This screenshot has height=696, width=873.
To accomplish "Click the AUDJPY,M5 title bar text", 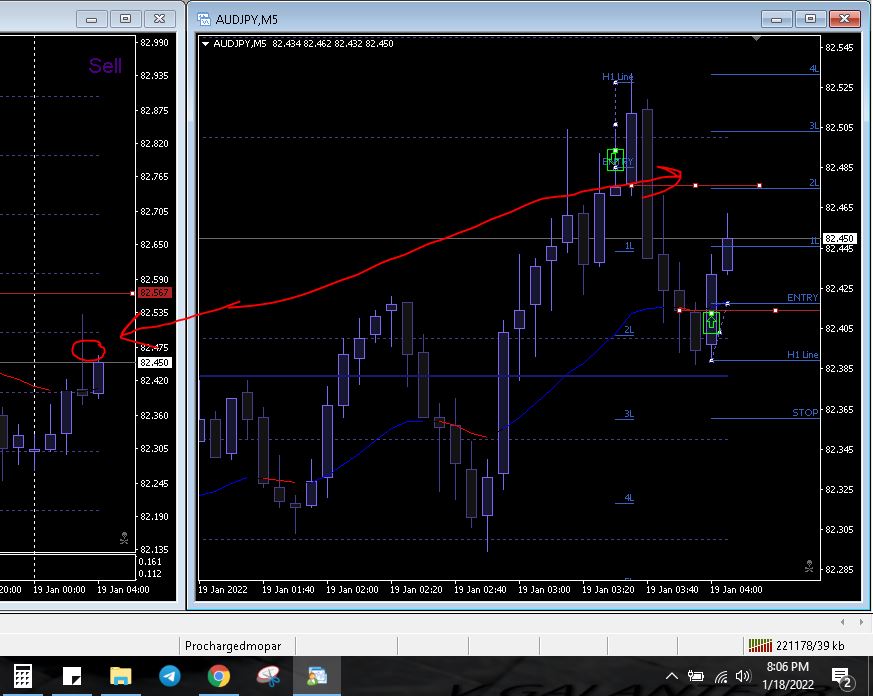I will point(247,19).
